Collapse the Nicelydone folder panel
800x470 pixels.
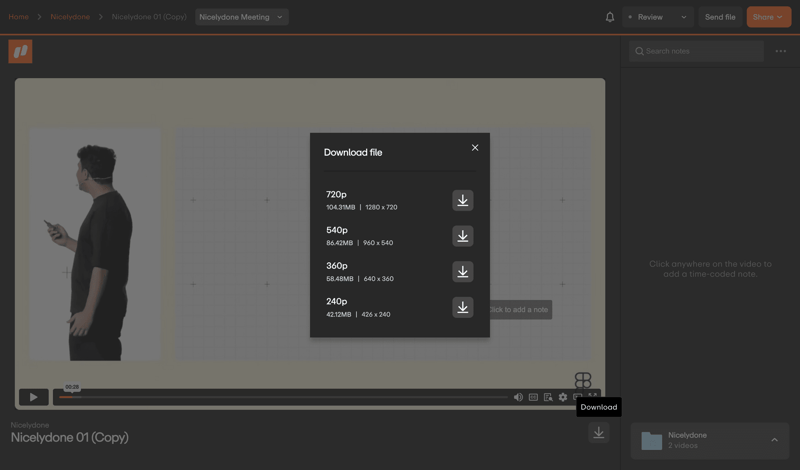774,440
